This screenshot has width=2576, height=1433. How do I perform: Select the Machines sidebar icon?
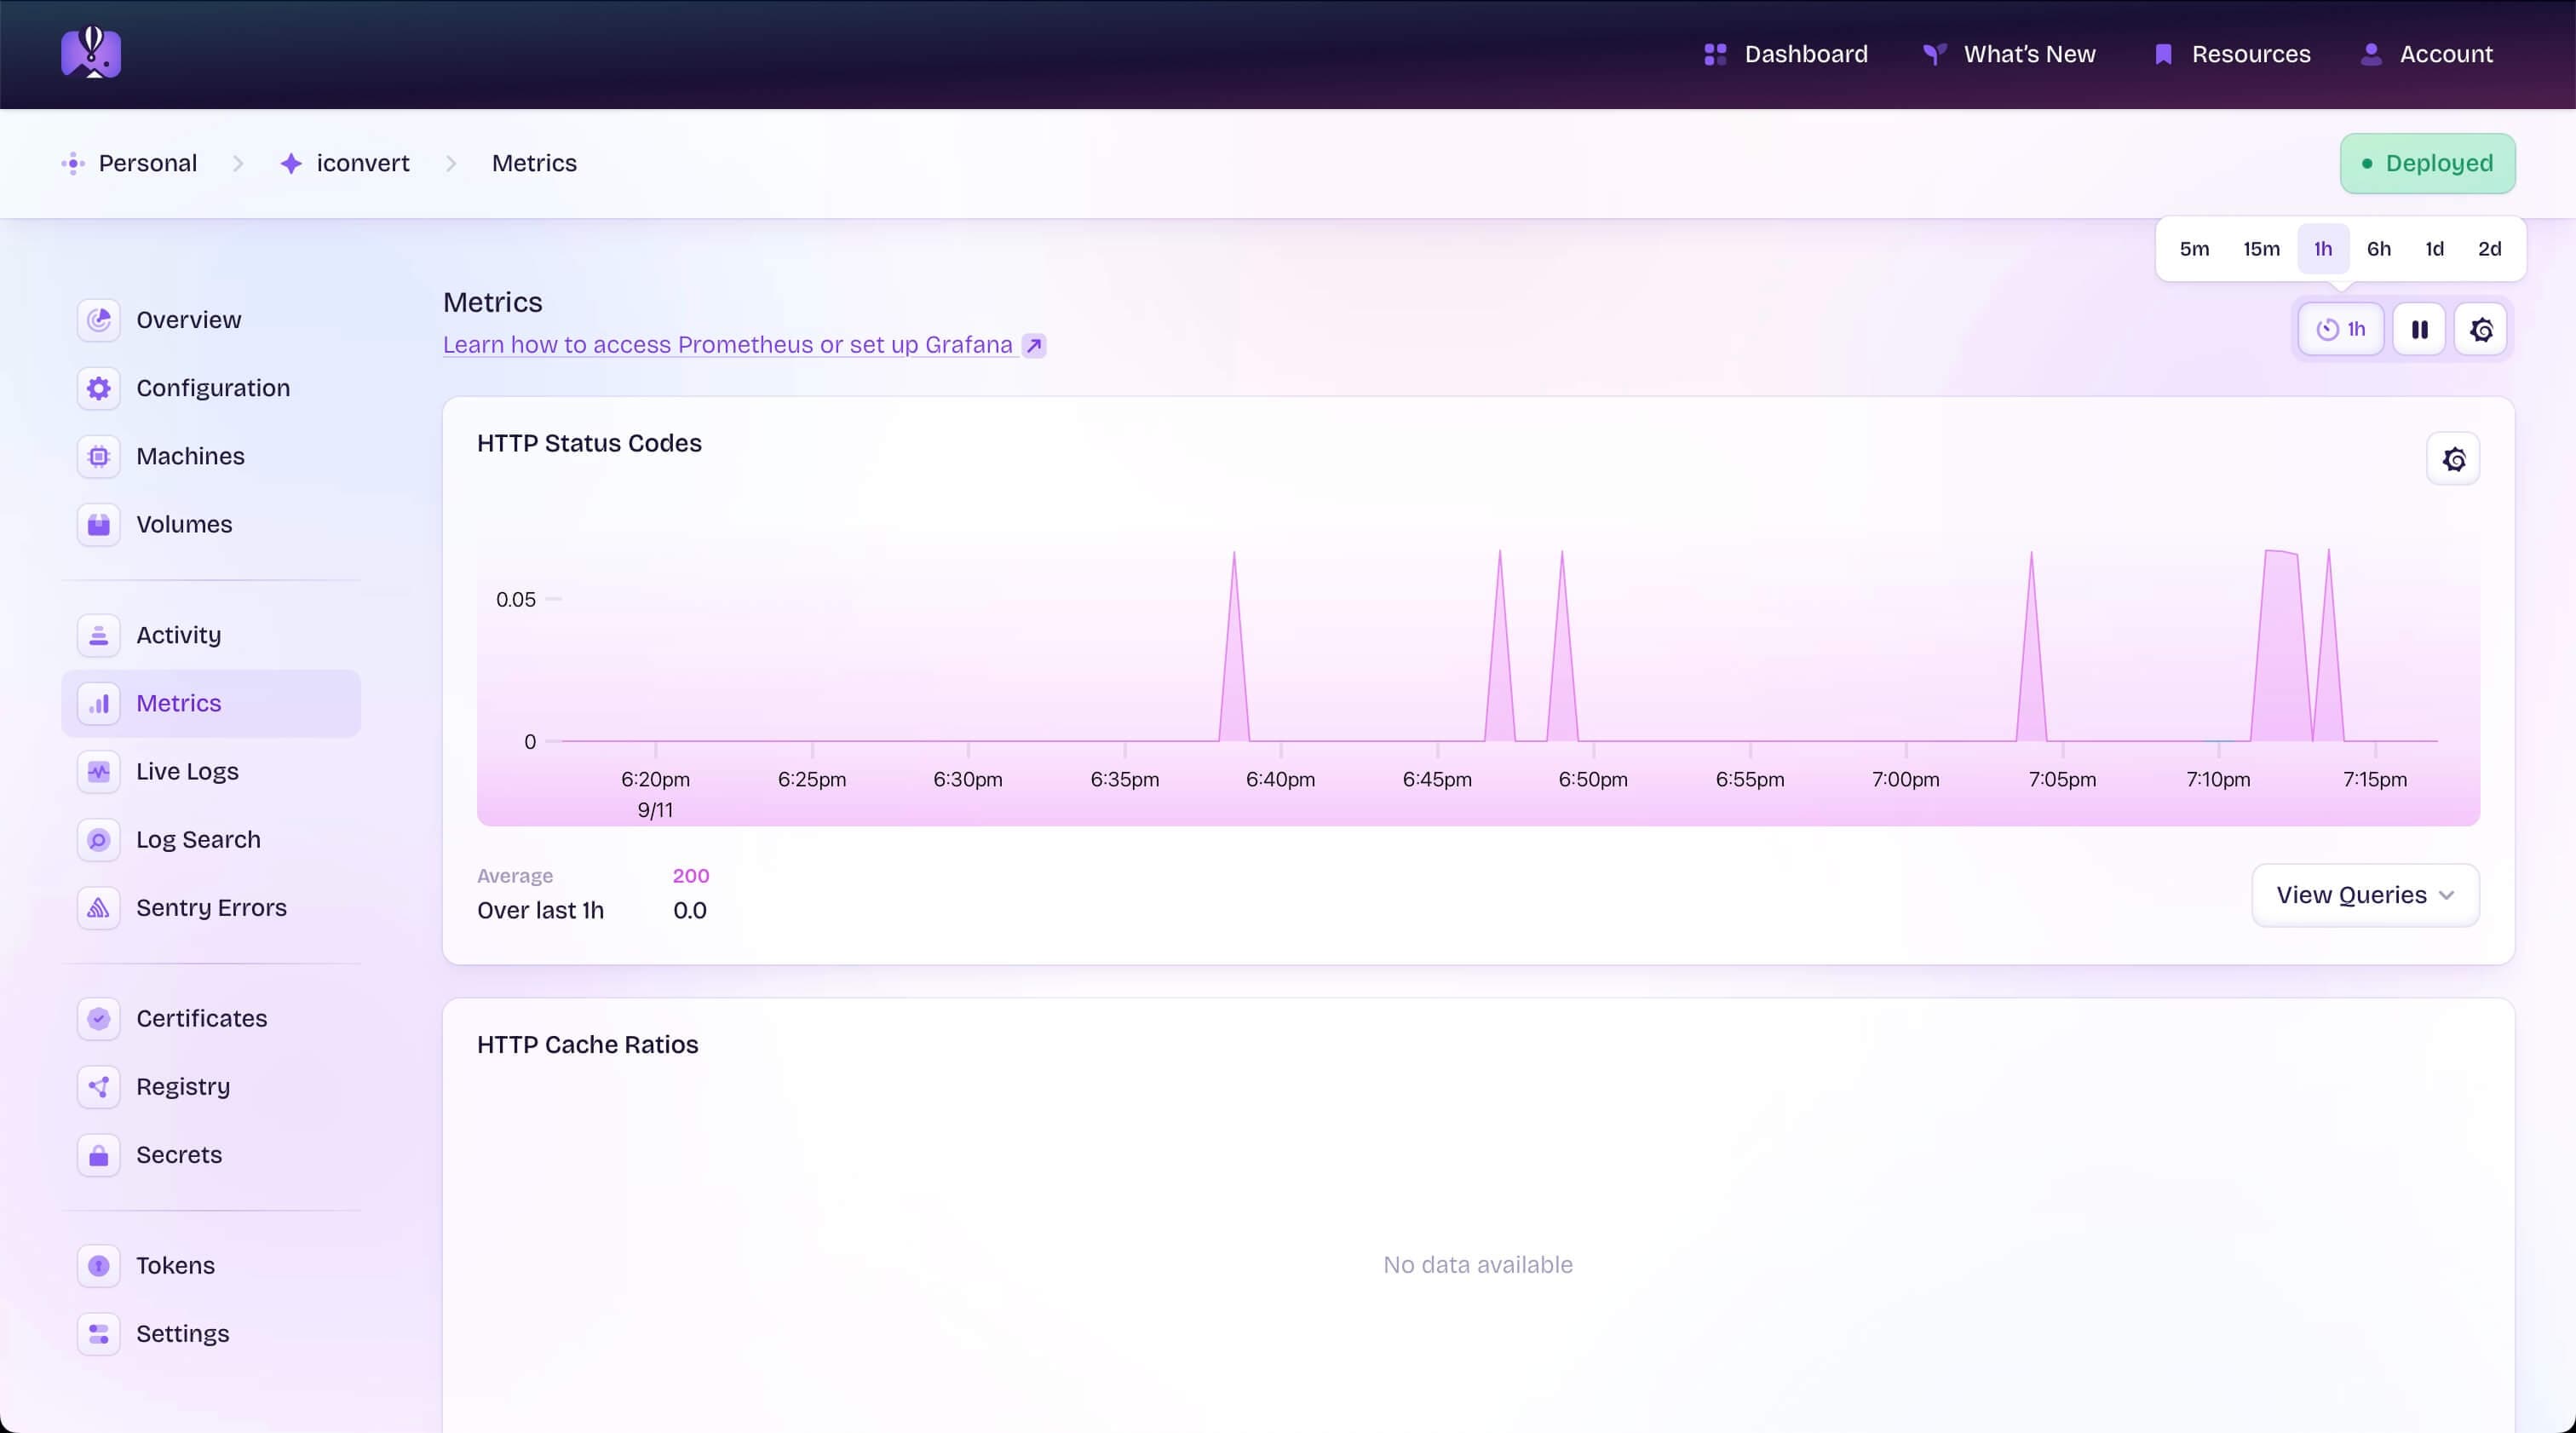point(98,456)
